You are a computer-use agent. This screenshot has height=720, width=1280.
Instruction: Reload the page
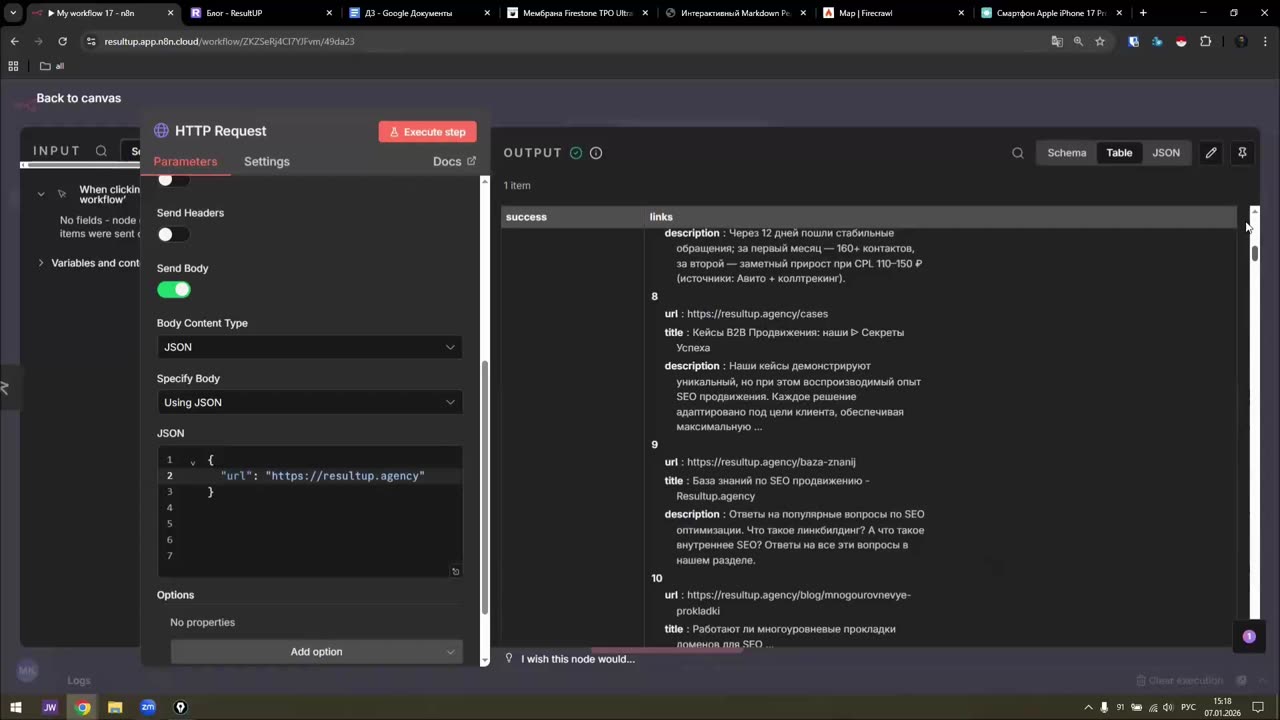pos(63,41)
